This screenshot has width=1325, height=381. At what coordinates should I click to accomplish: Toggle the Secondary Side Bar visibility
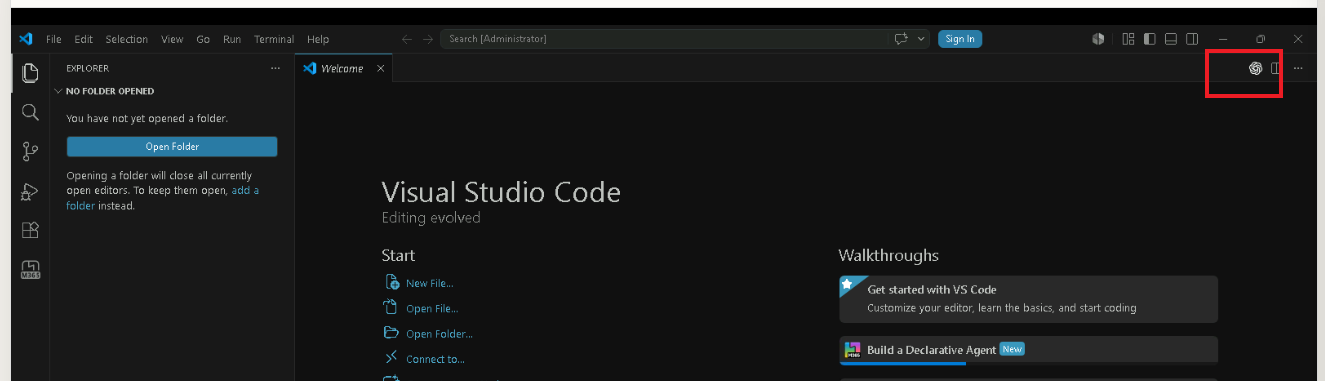(1191, 39)
